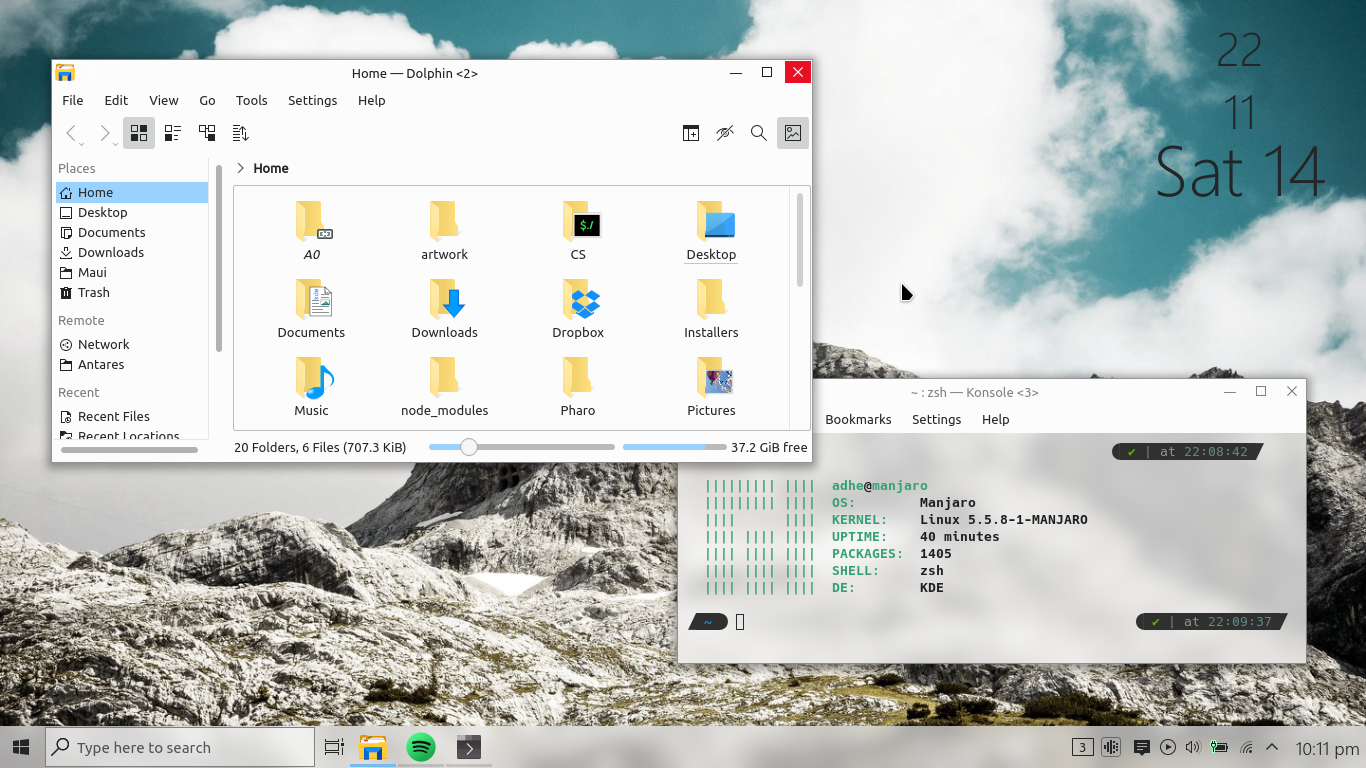Open the Task View taskbar icon

coord(334,747)
